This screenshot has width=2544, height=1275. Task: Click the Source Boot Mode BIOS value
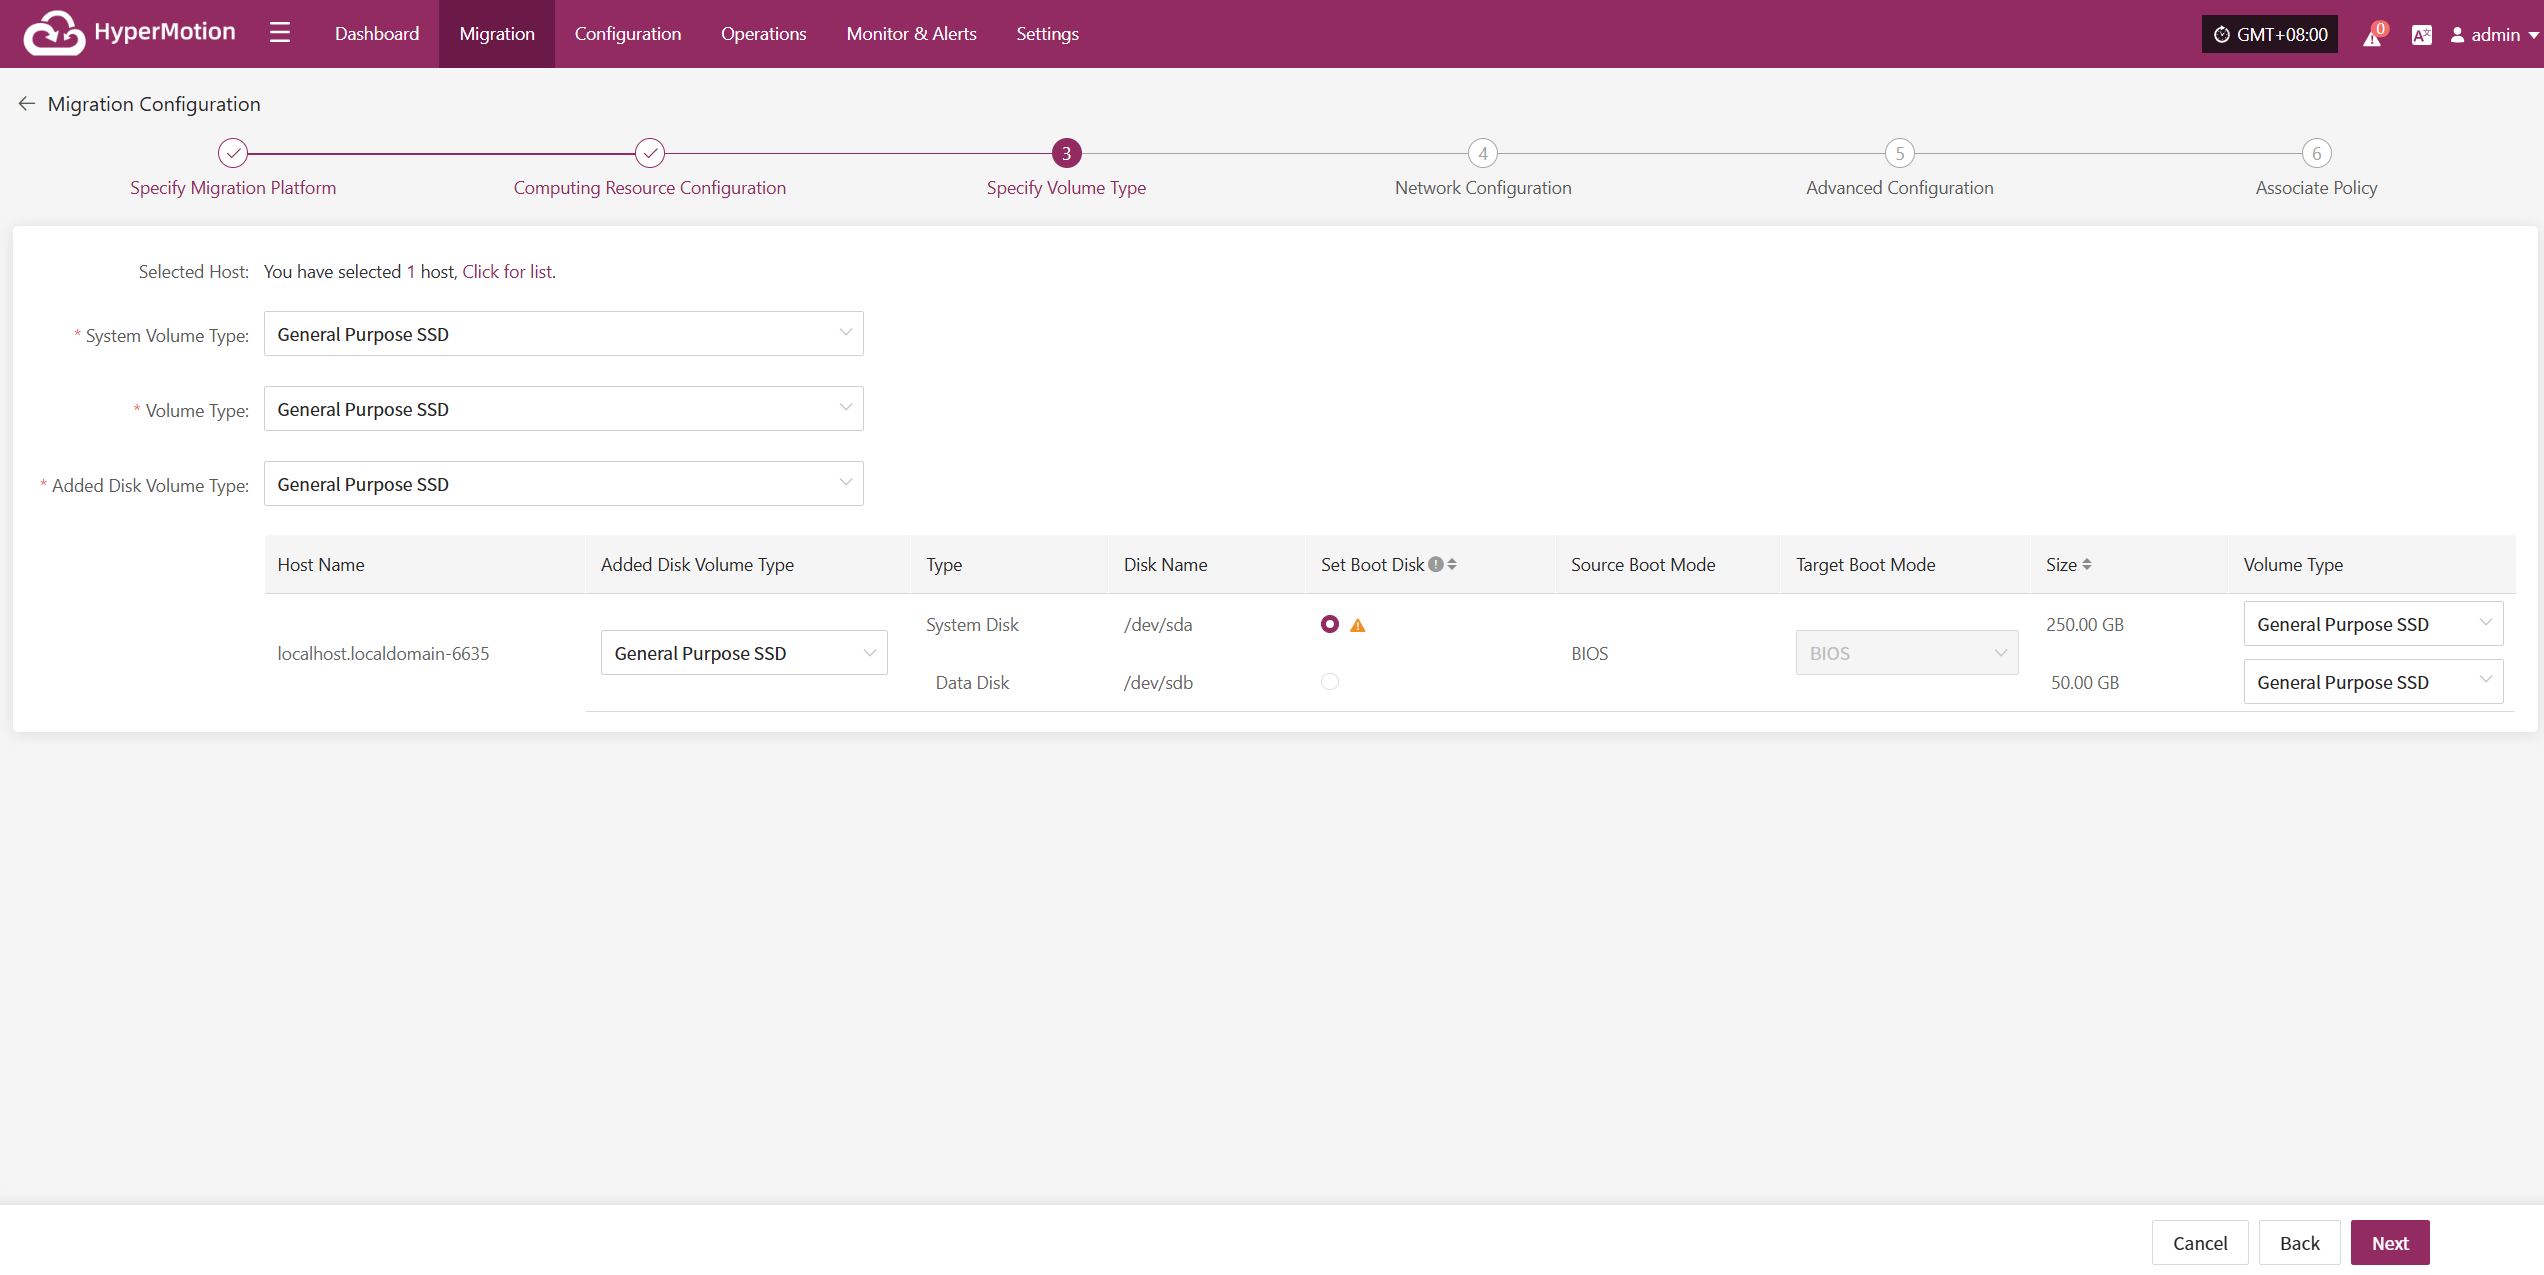(1590, 654)
